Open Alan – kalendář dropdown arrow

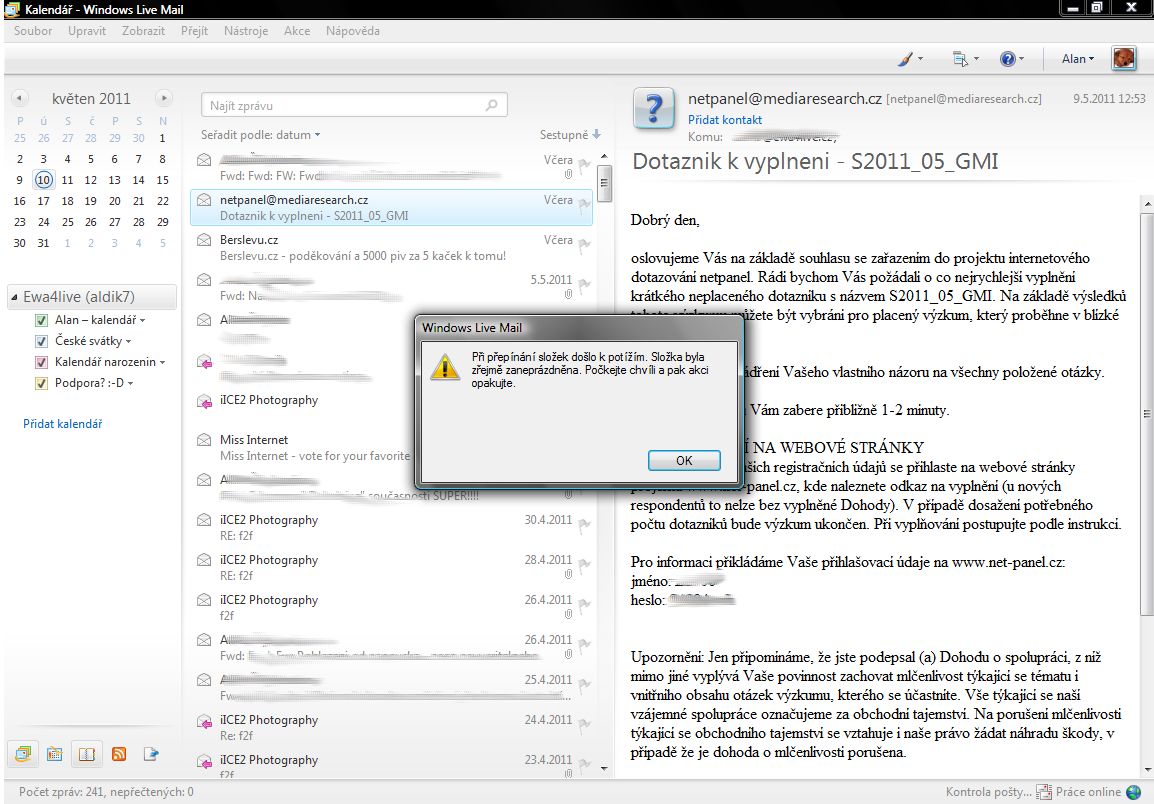click(x=143, y=320)
